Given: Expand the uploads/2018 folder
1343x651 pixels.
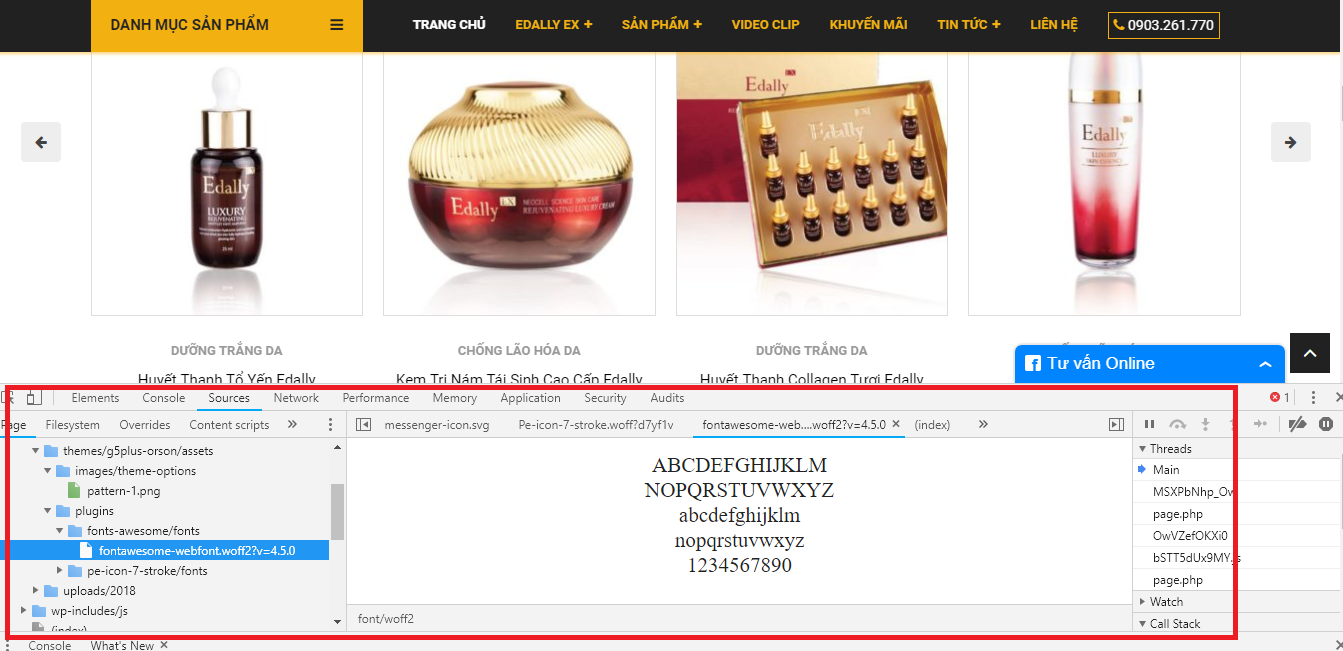Looking at the screenshot, I should 37,591.
